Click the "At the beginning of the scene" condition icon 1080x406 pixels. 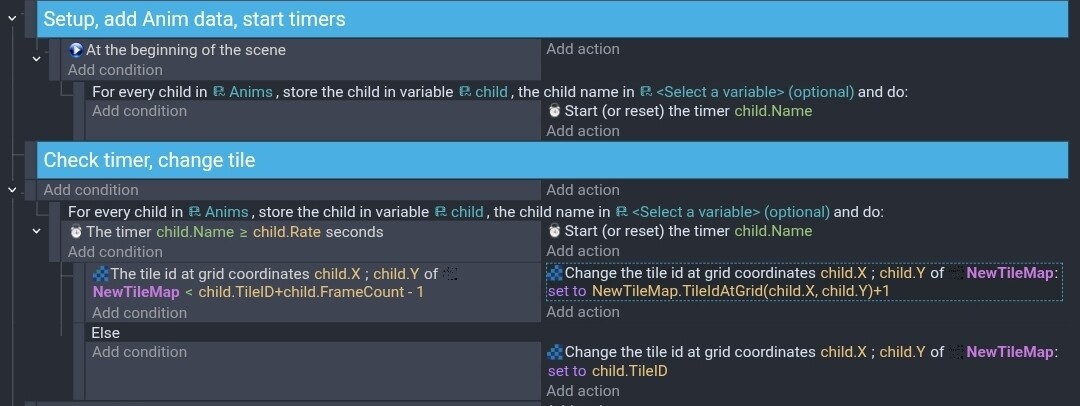coord(76,50)
